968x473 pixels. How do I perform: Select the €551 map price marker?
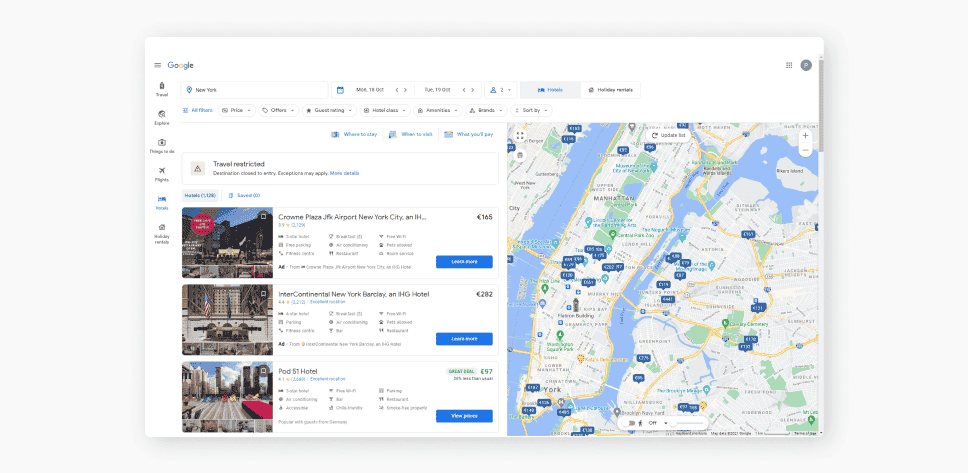pyautogui.click(x=588, y=282)
